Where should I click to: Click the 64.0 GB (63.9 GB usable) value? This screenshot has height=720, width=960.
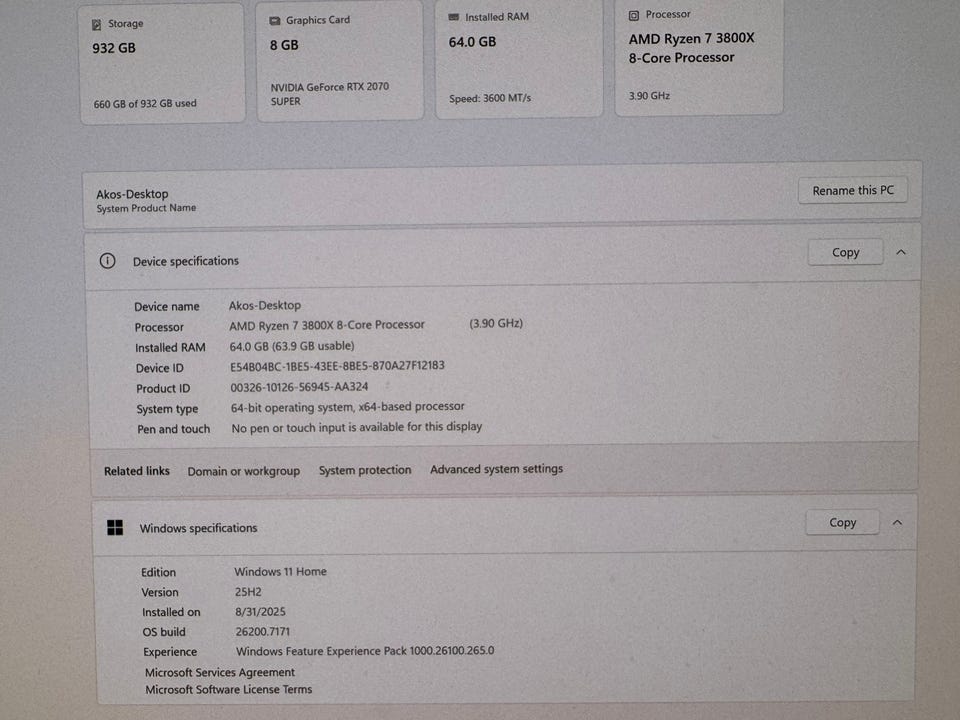(x=292, y=346)
